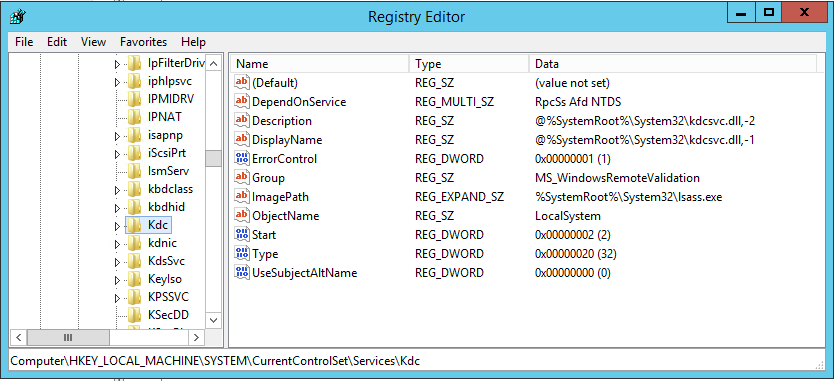The width and height of the screenshot is (835, 381).
Task: Click the tree pane scroll up arrow
Action: point(214,64)
